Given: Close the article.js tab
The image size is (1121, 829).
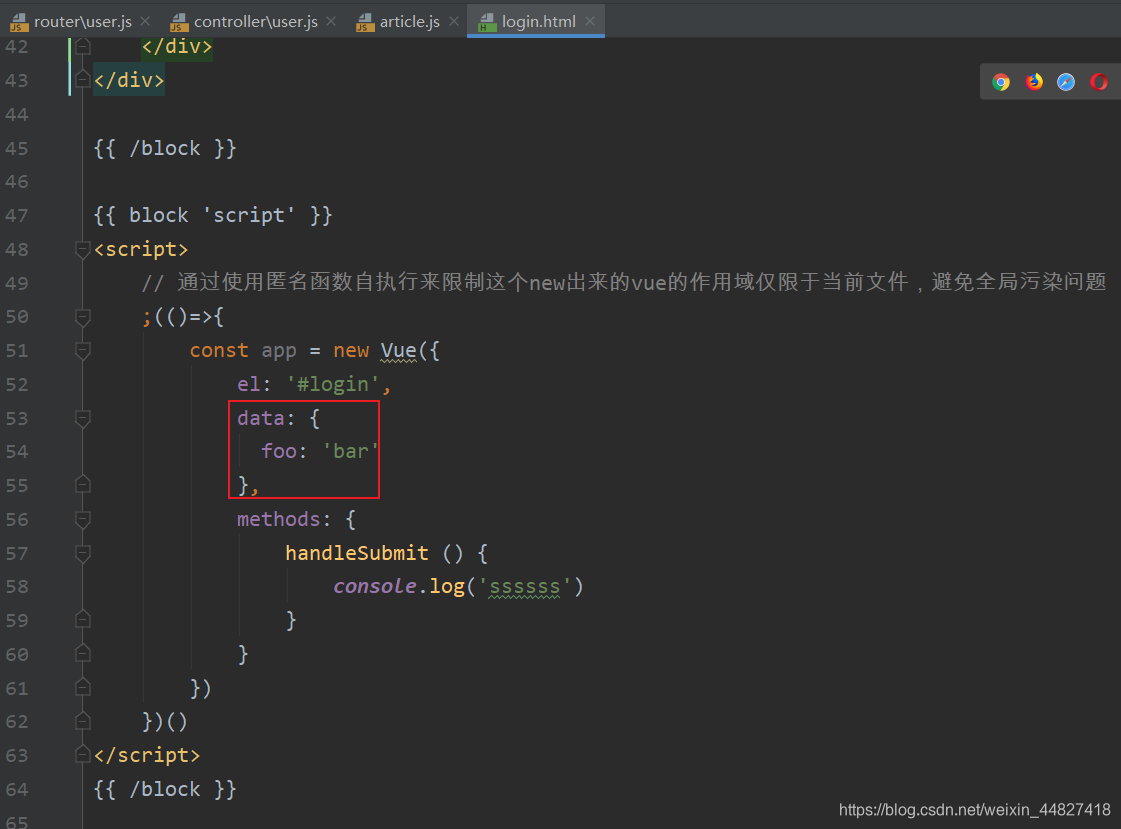Looking at the screenshot, I should coord(454,21).
